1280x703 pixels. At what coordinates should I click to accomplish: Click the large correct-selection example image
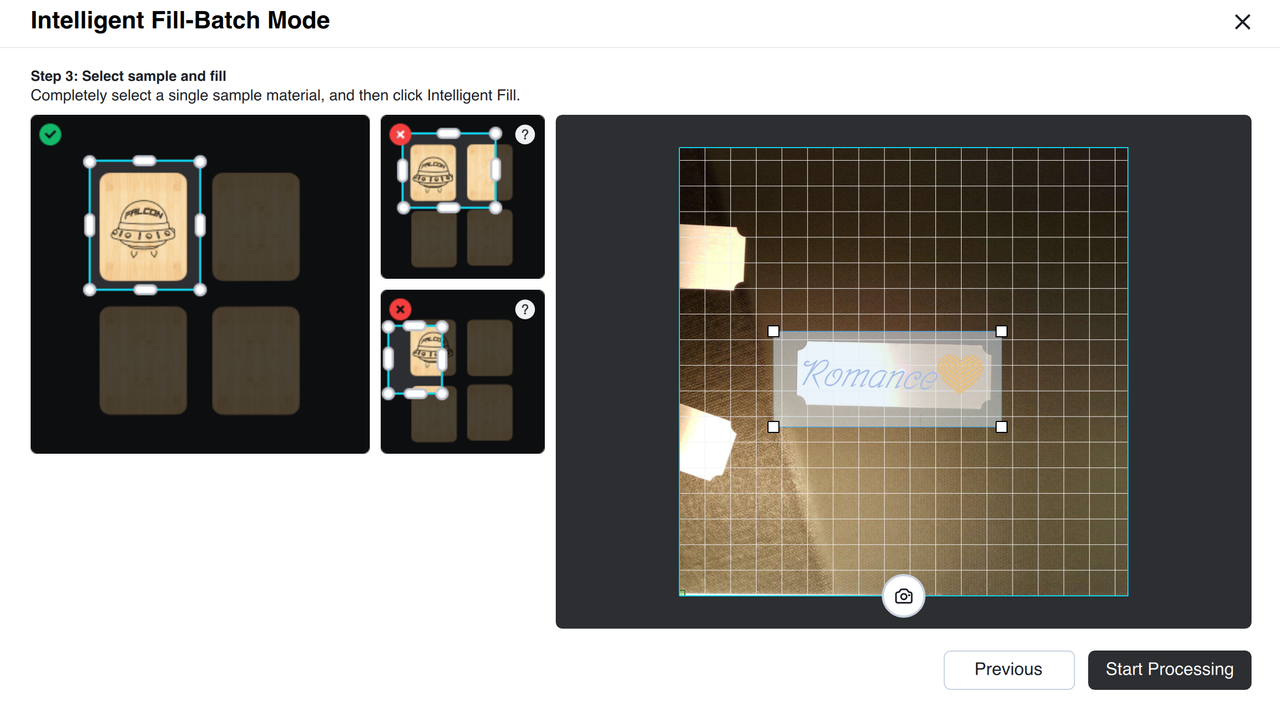200,284
